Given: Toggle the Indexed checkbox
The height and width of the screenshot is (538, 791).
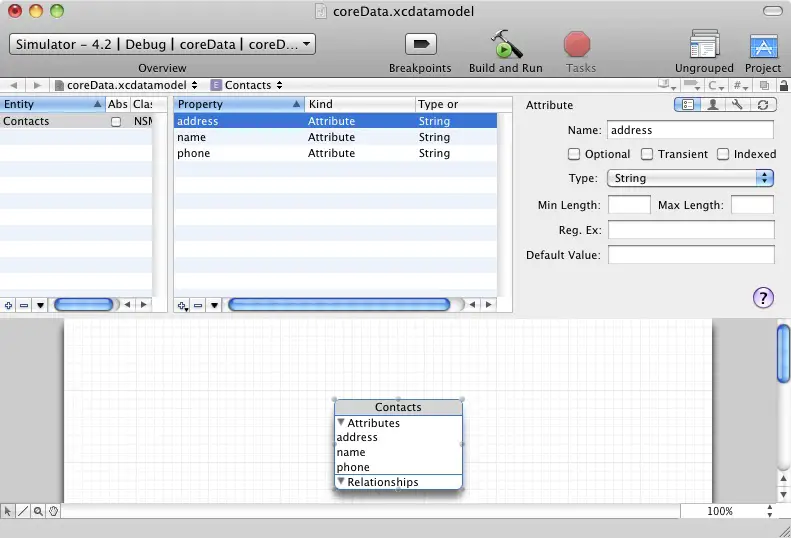Looking at the screenshot, I should pos(723,154).
